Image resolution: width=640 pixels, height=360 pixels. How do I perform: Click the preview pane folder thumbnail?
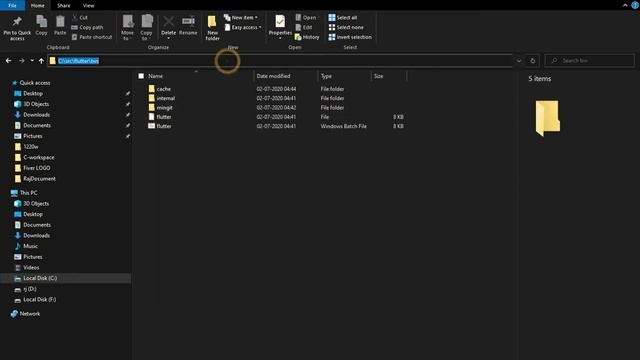point(547,118)
